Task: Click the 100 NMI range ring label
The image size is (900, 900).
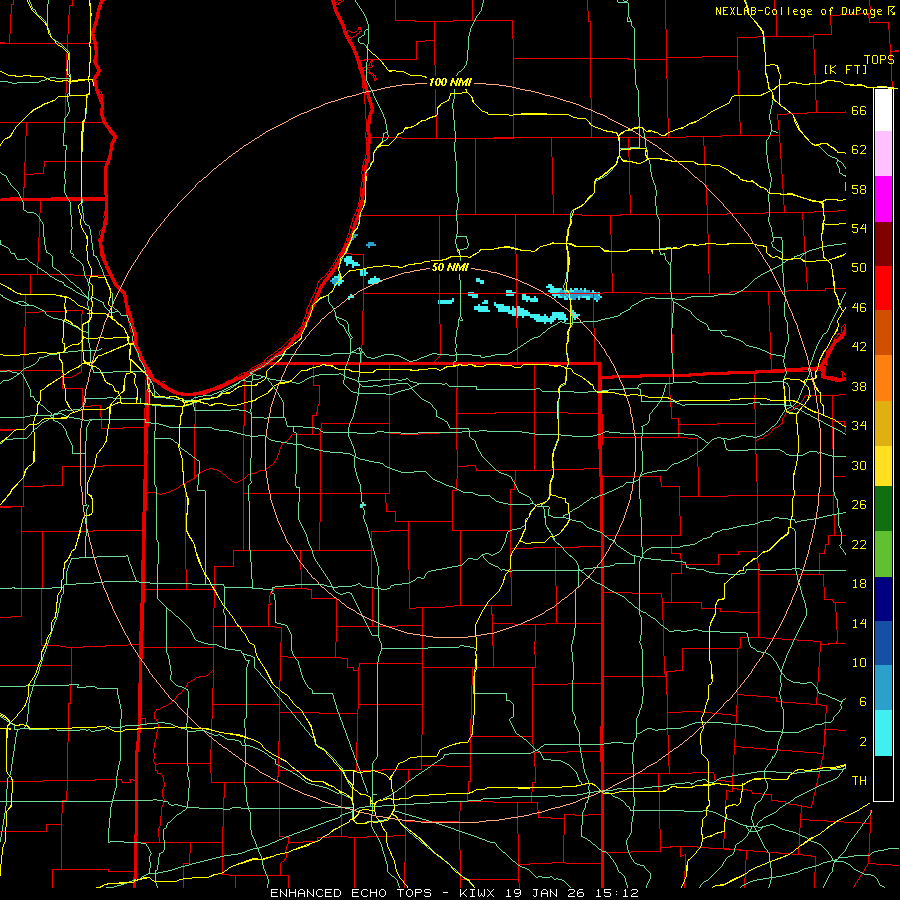Action: coord(450,82)
